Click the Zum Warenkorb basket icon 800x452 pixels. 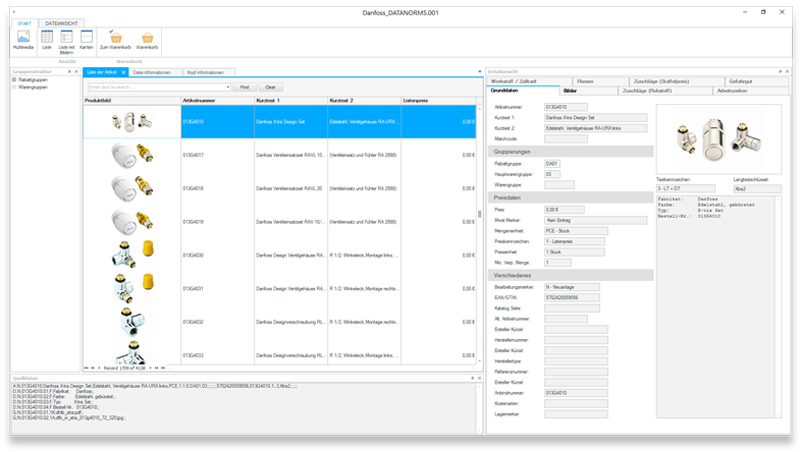coord(116,40)
